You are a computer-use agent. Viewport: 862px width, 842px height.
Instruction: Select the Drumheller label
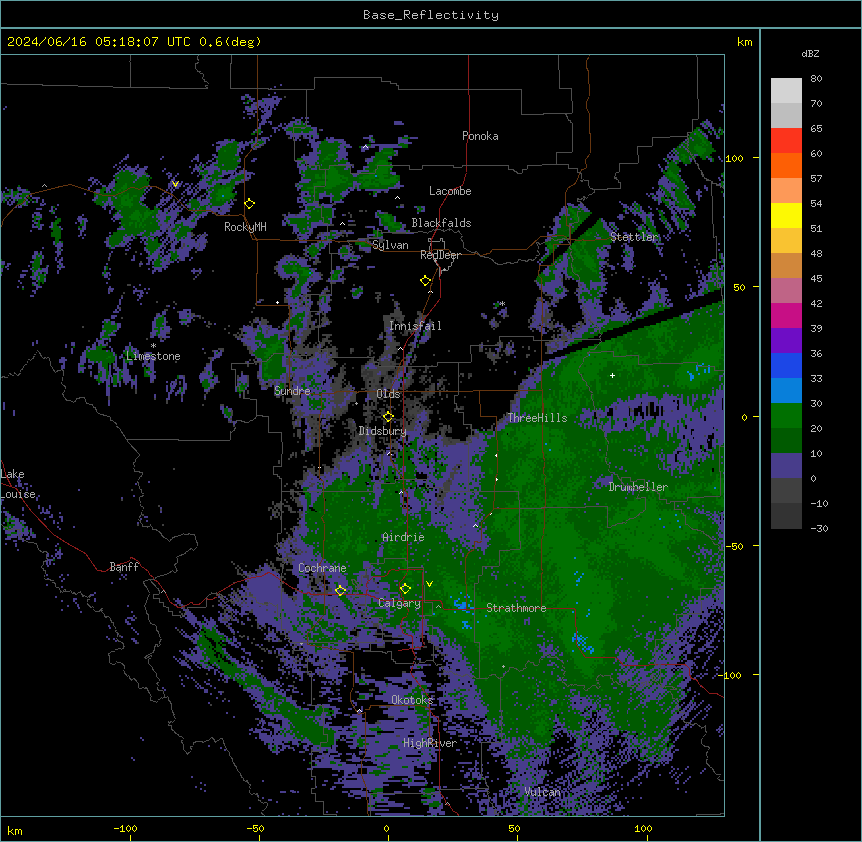pyautogui.click(x=638, y=487)
